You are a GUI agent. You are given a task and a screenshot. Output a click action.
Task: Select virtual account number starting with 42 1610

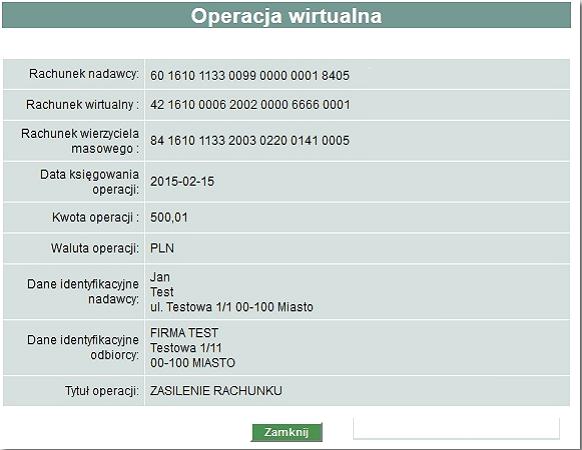pos(250,105)
